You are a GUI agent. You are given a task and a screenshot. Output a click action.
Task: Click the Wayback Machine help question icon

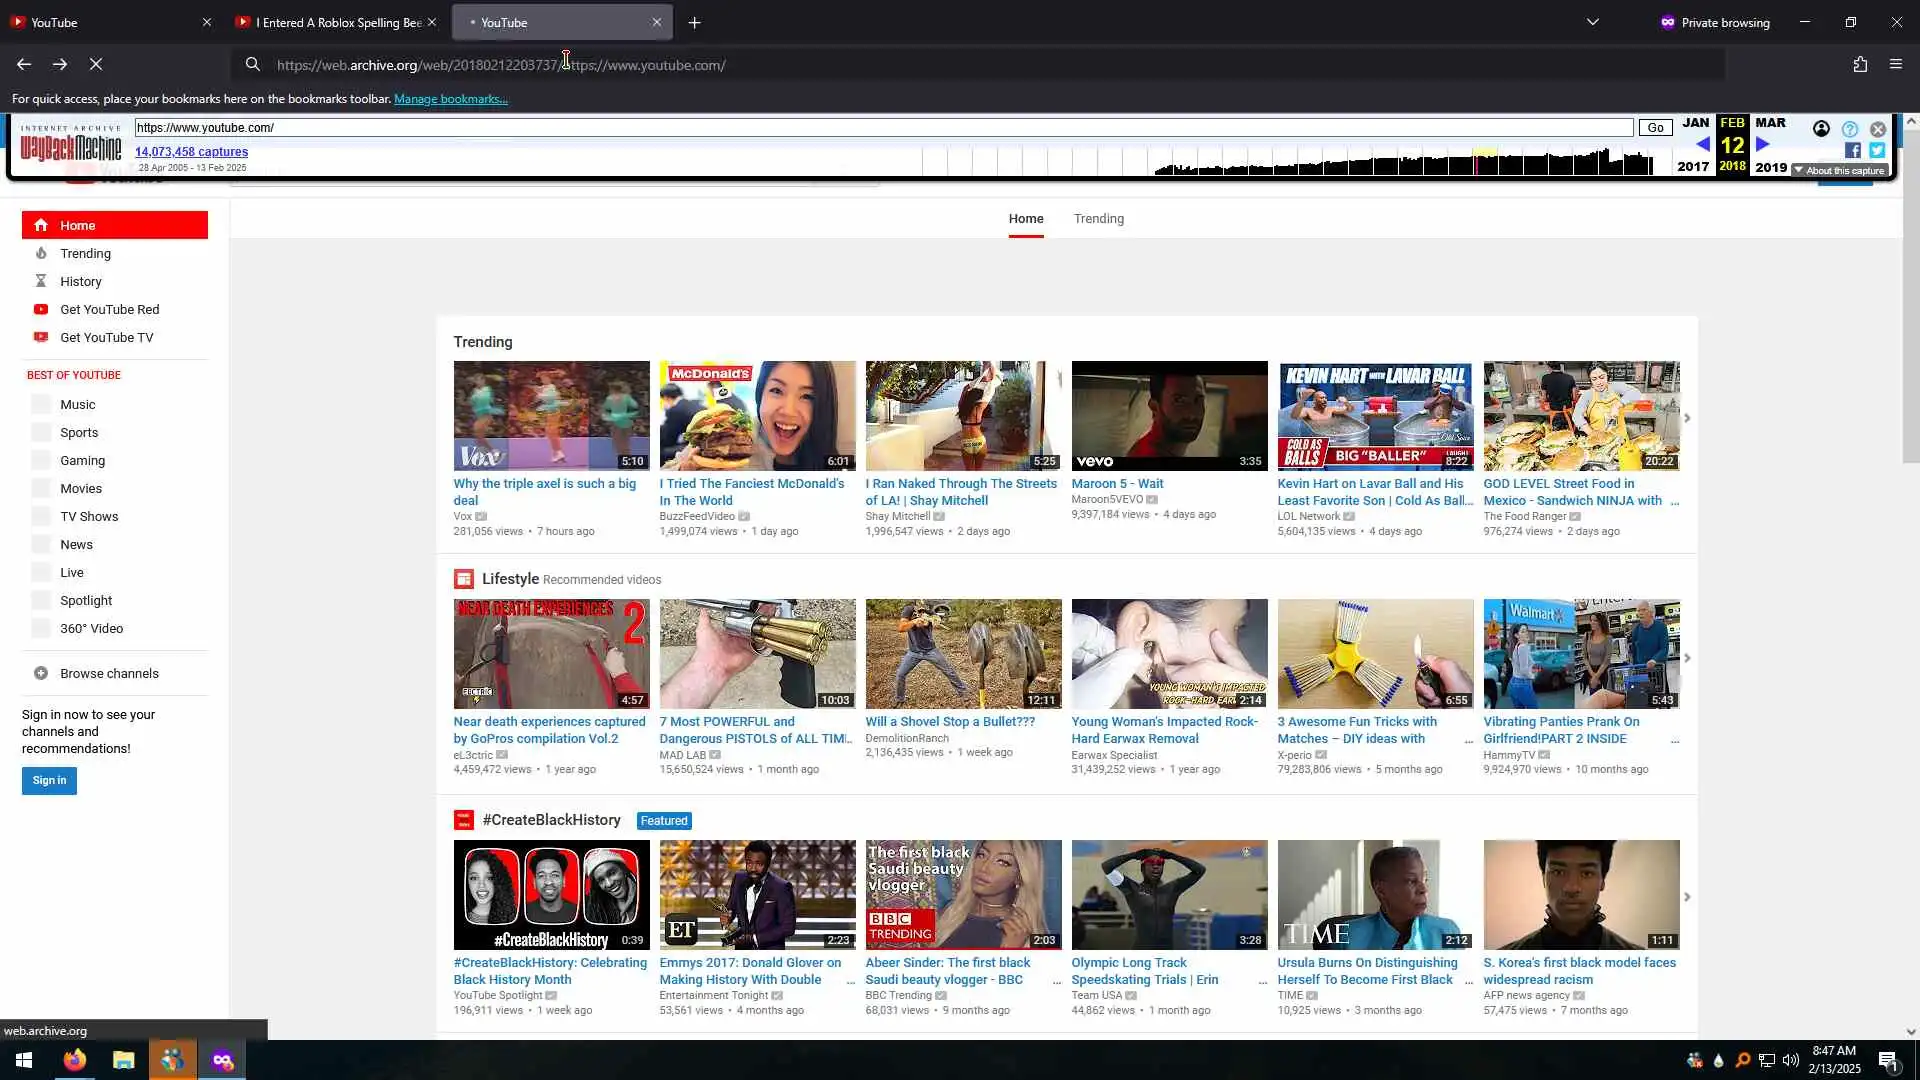pyautogui.click(x=1849, y=129)
